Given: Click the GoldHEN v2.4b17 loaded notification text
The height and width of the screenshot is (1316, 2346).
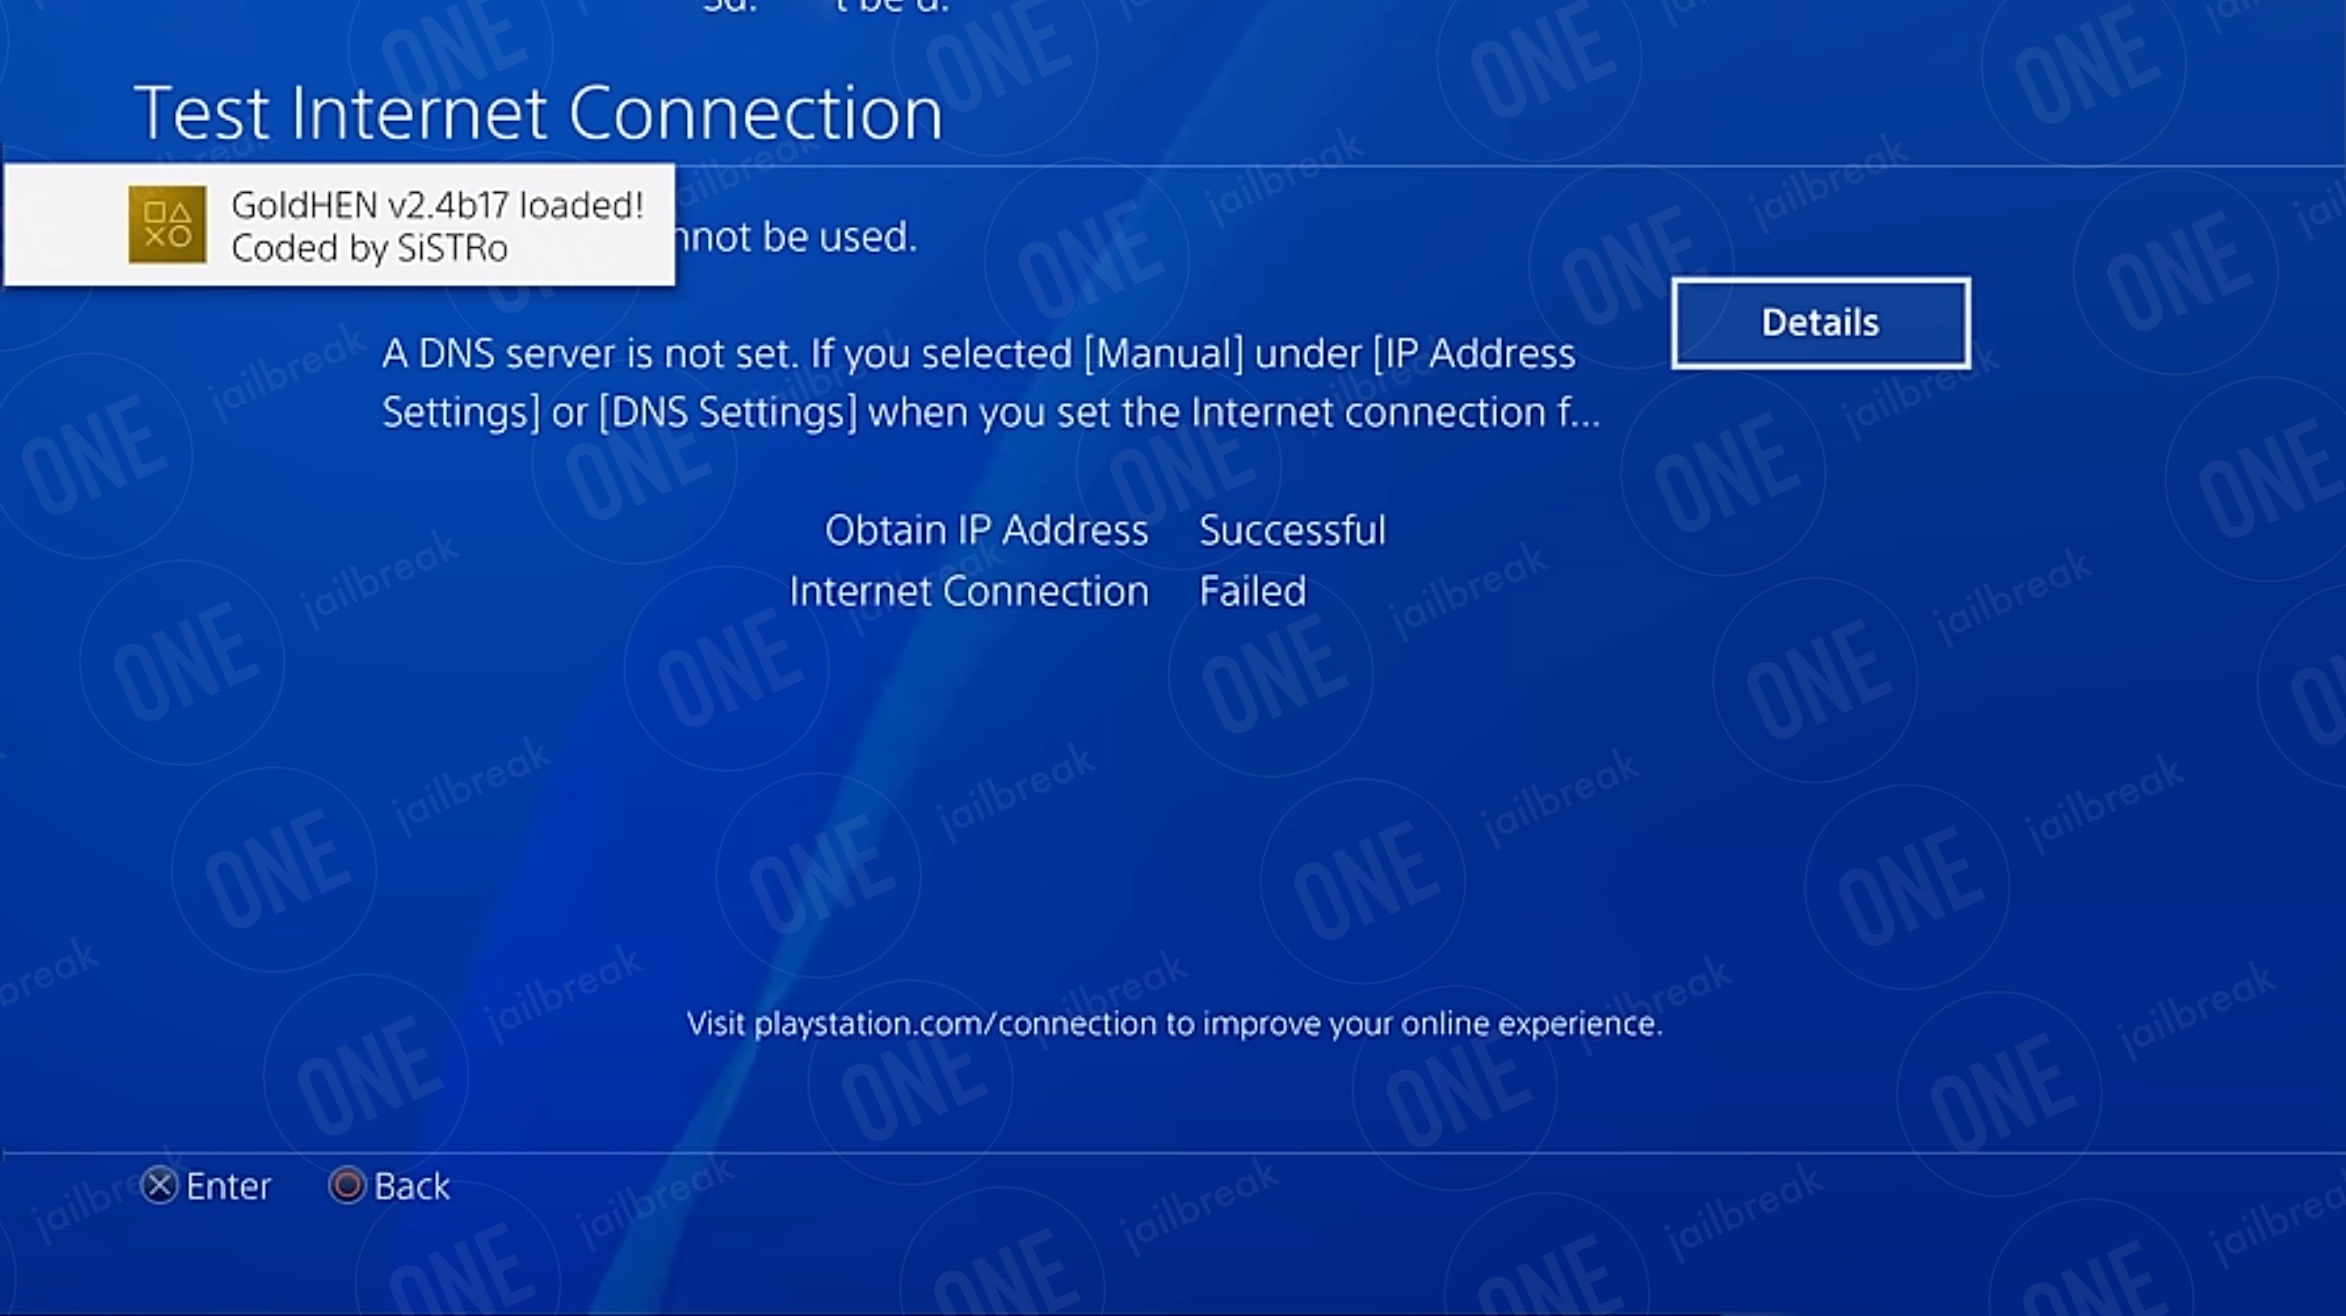Looking at the screenshot, I should coord(437,205).
